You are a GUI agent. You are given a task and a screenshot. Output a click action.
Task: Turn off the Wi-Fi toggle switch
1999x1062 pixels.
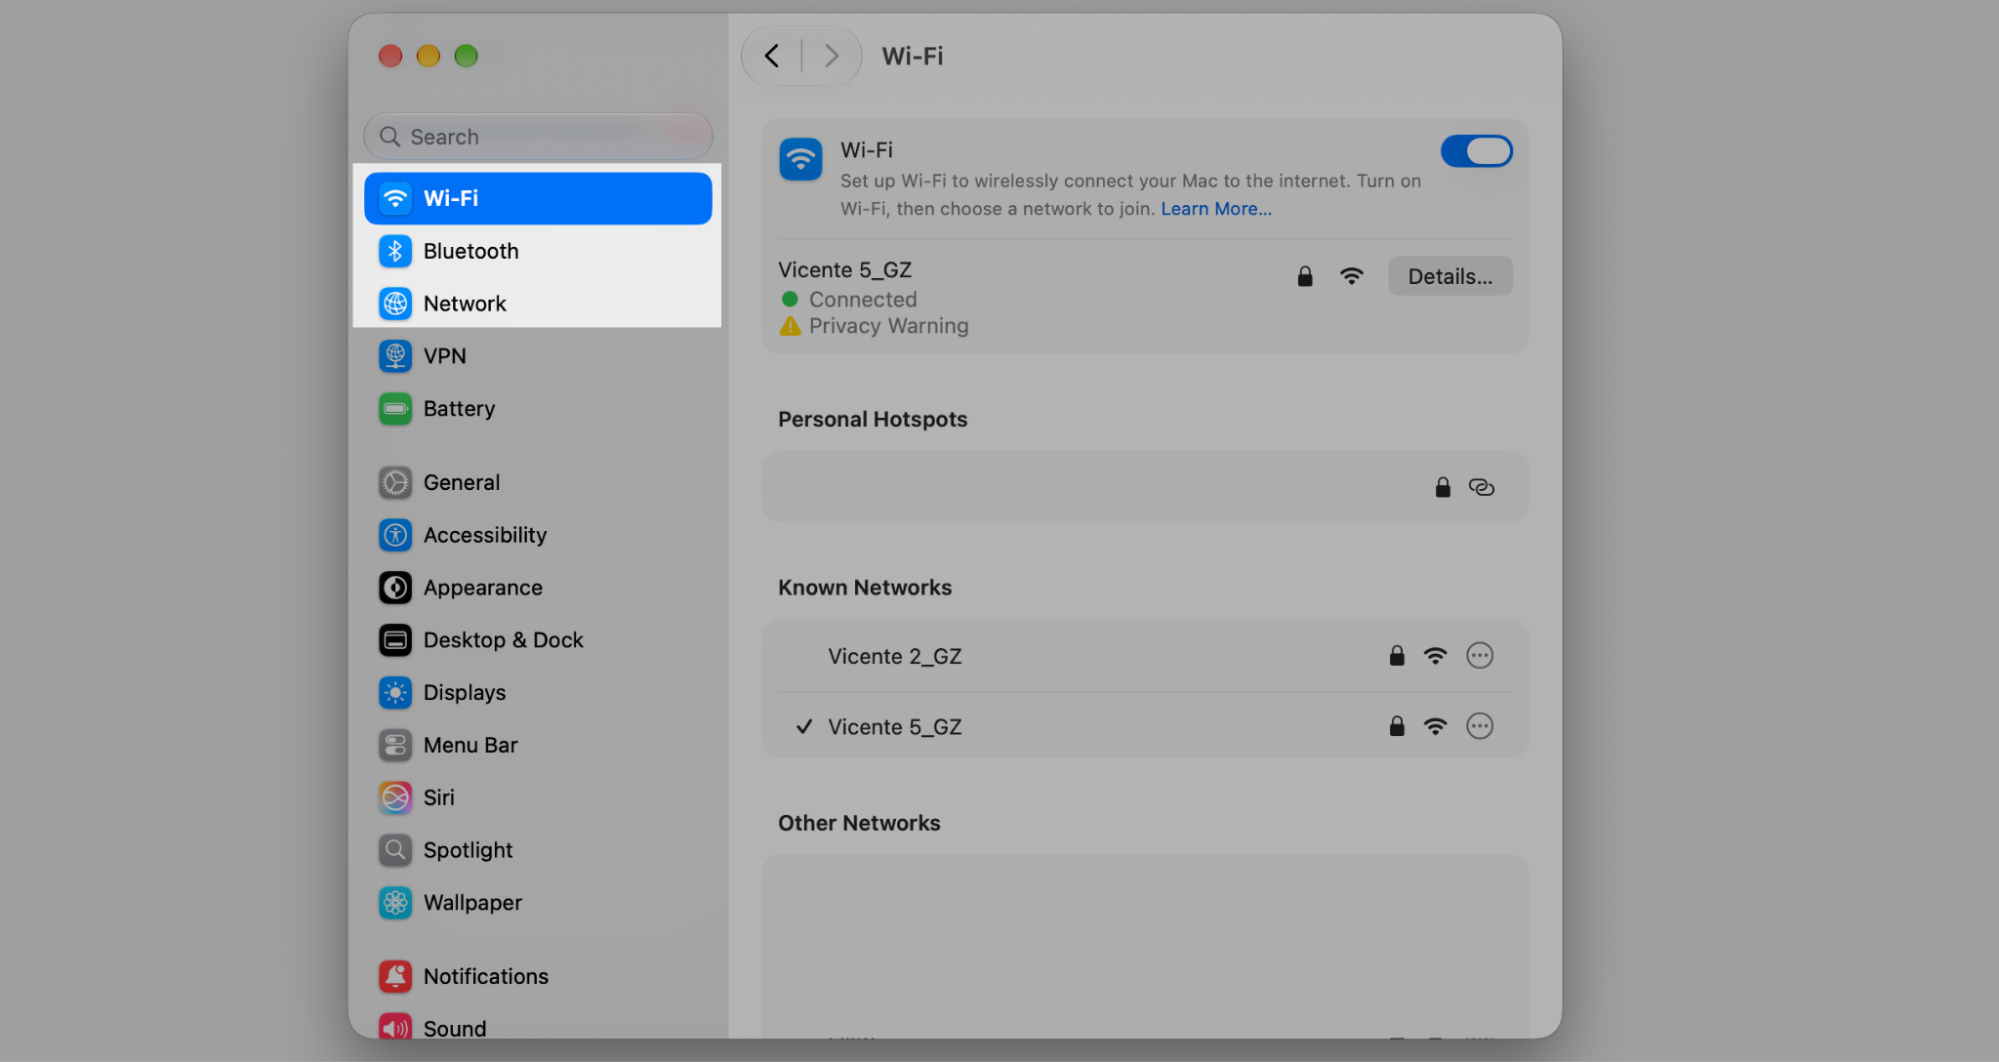(x=1476, y=152)
